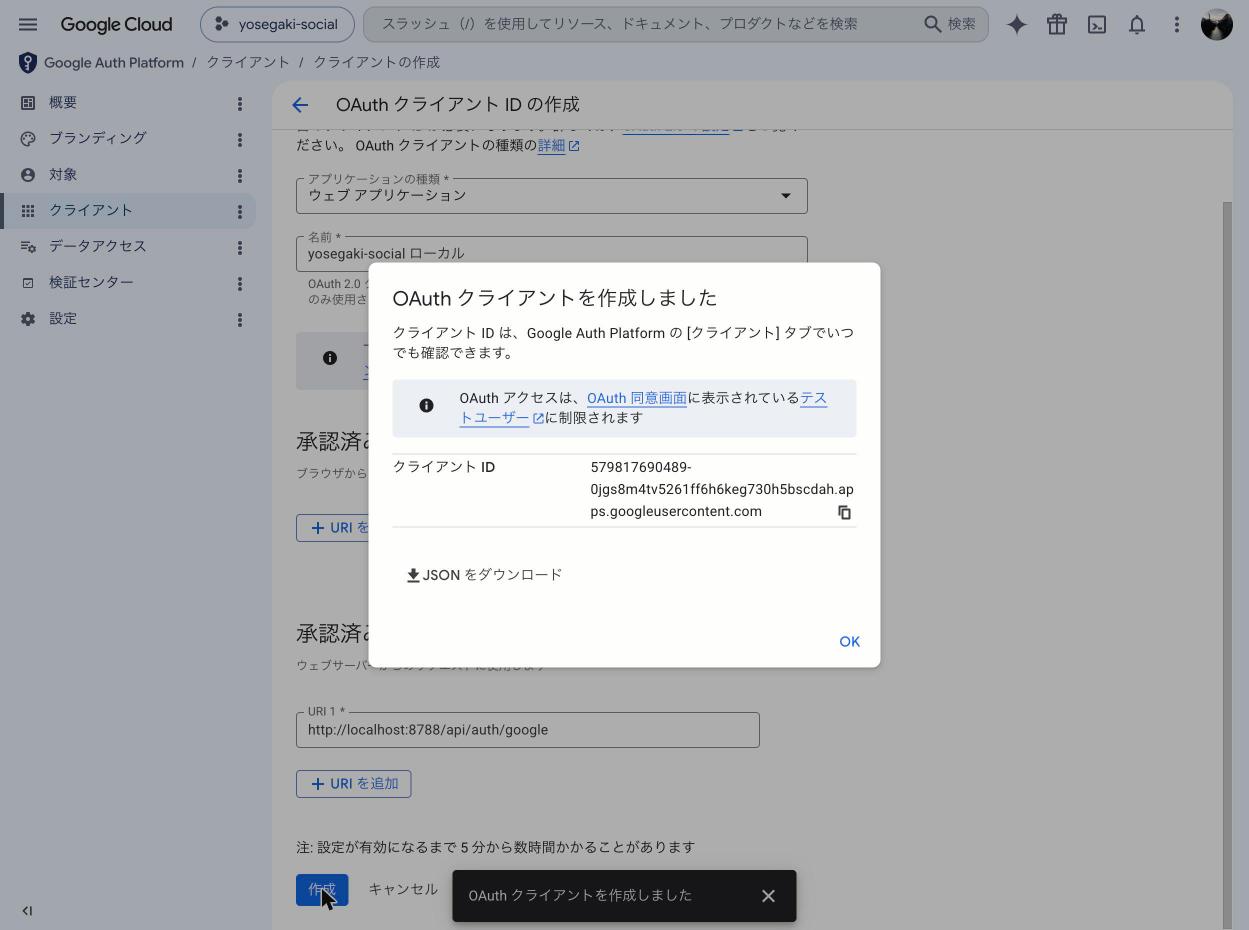
Task: Click the 検索 search button
Action: click(950, 24)
